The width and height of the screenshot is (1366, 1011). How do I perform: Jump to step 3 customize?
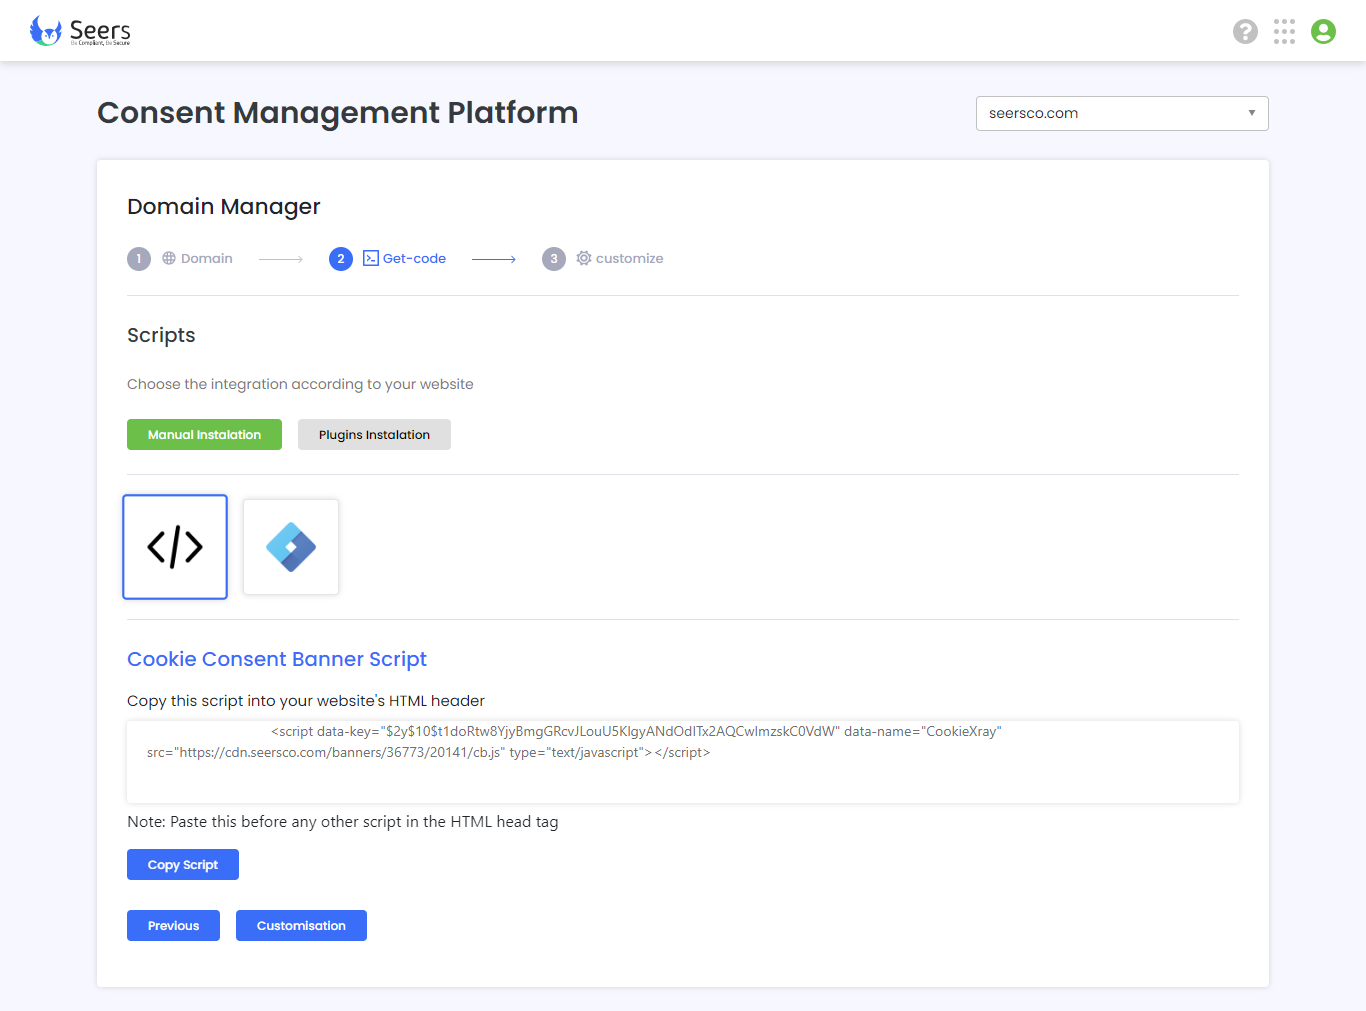point(603,259)
